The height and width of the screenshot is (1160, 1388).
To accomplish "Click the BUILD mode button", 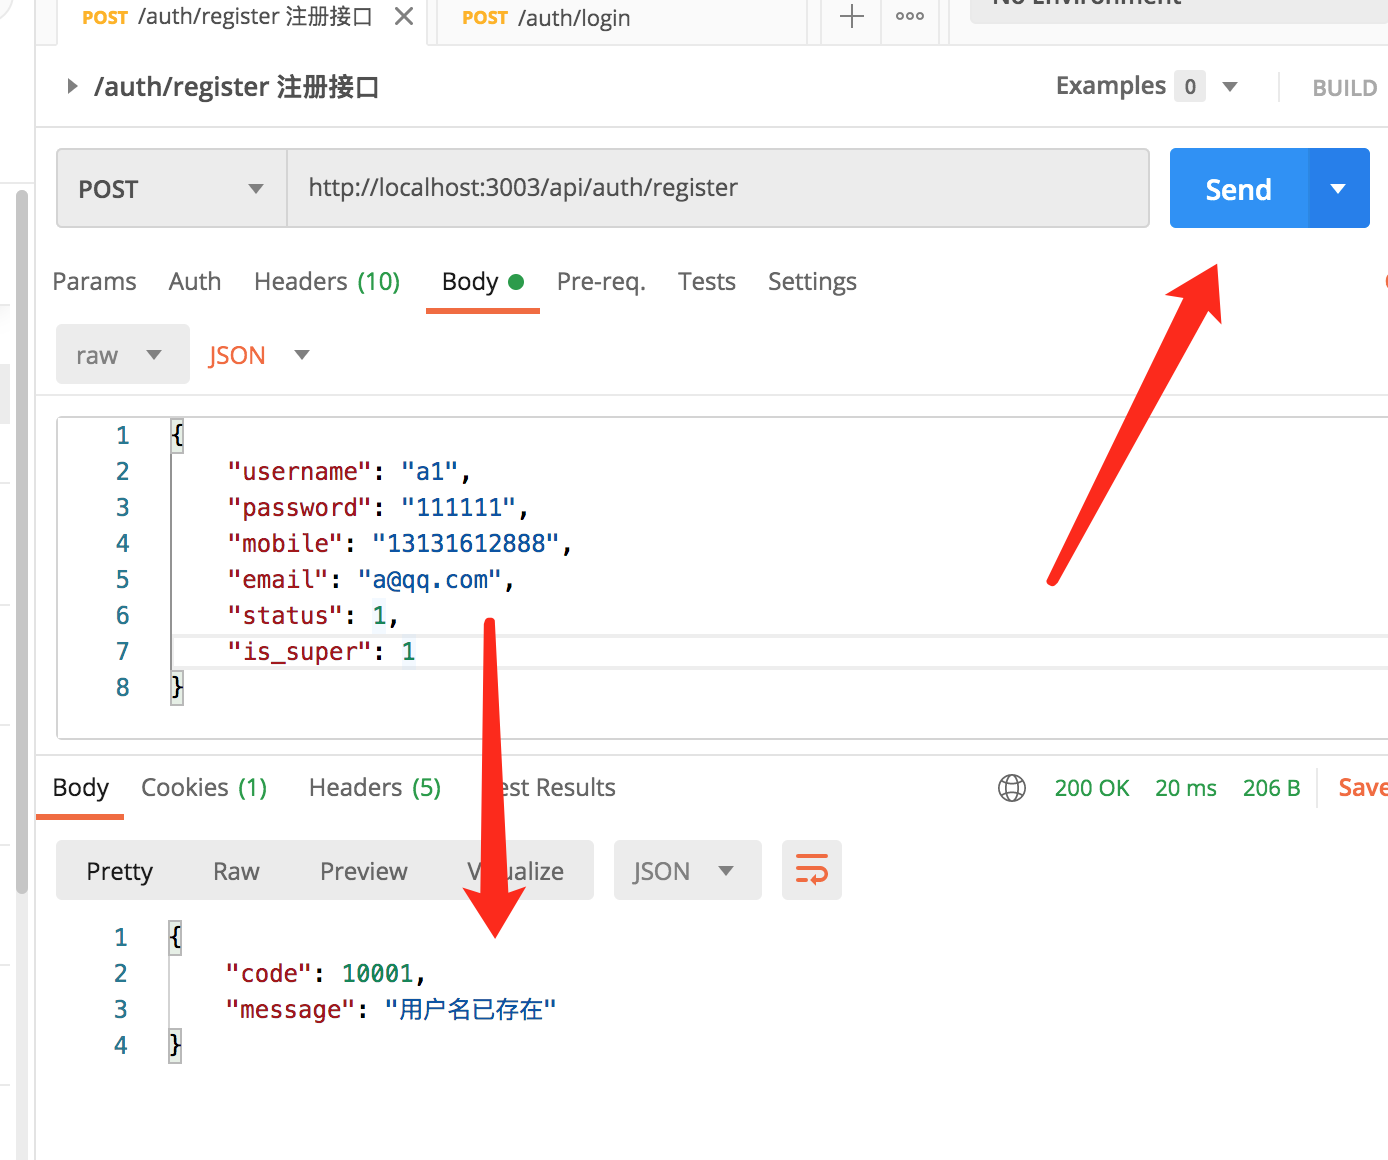I will (1344, 88).
